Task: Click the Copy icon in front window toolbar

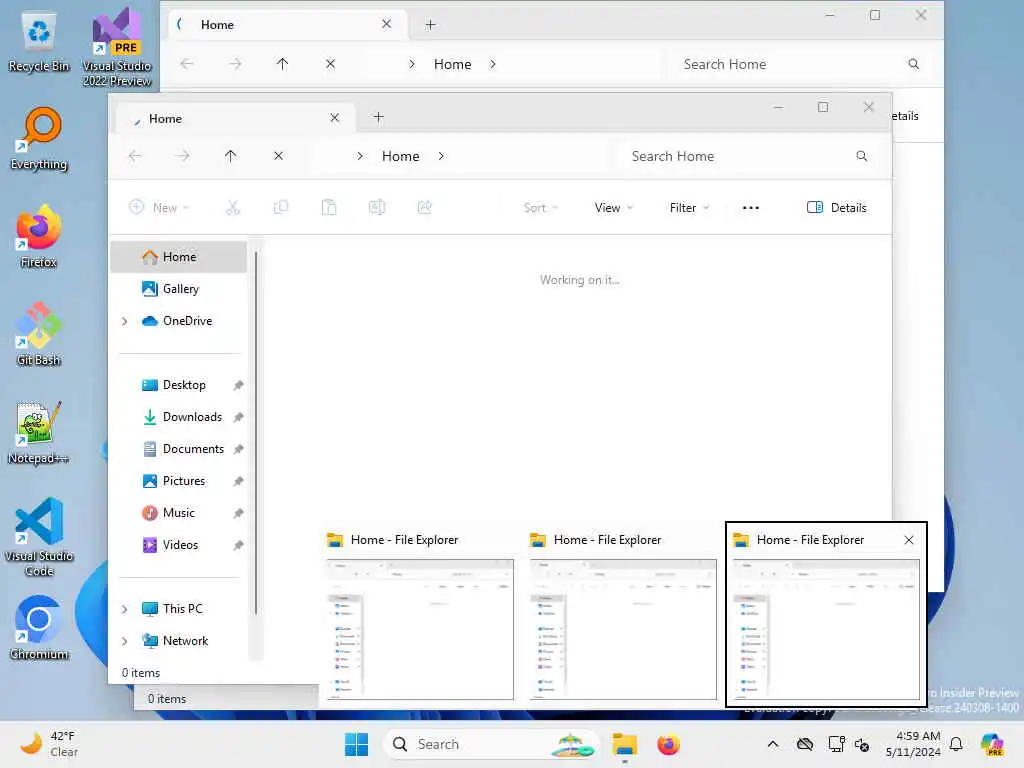Action: tap(281, 208)
